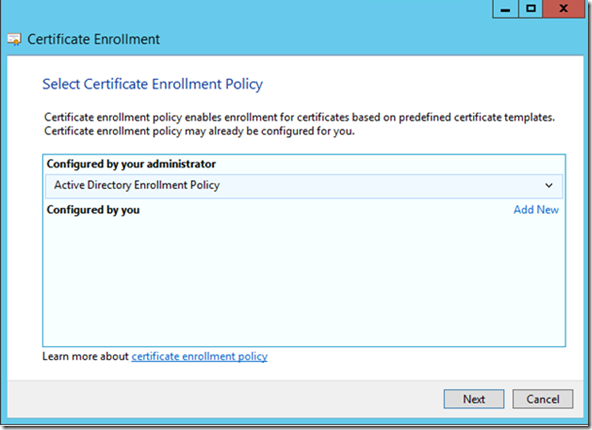Click the Certificate Enrollment window title text
This screenshot has width=592, height=430.
pos(94,39)
